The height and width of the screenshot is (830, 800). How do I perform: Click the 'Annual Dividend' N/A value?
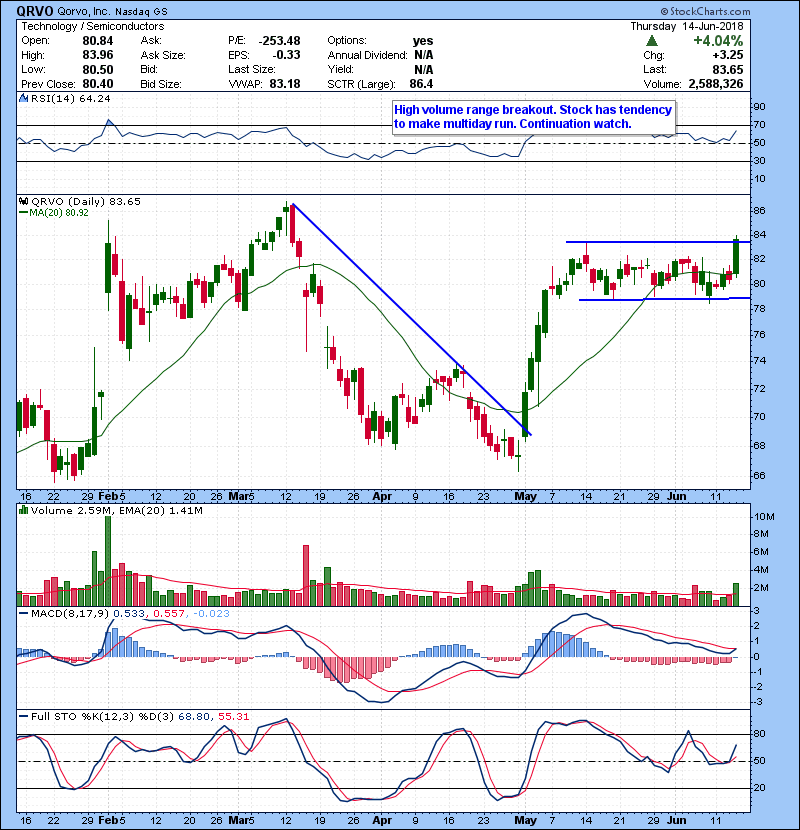click(424, 55)
